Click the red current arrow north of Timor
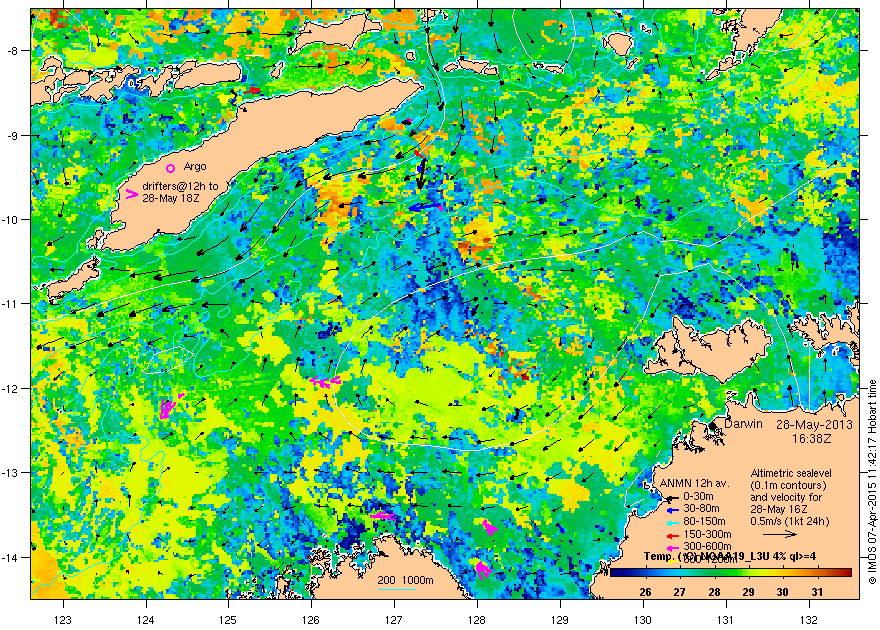Viewport: 880px width, 630px height. [252, 90]
